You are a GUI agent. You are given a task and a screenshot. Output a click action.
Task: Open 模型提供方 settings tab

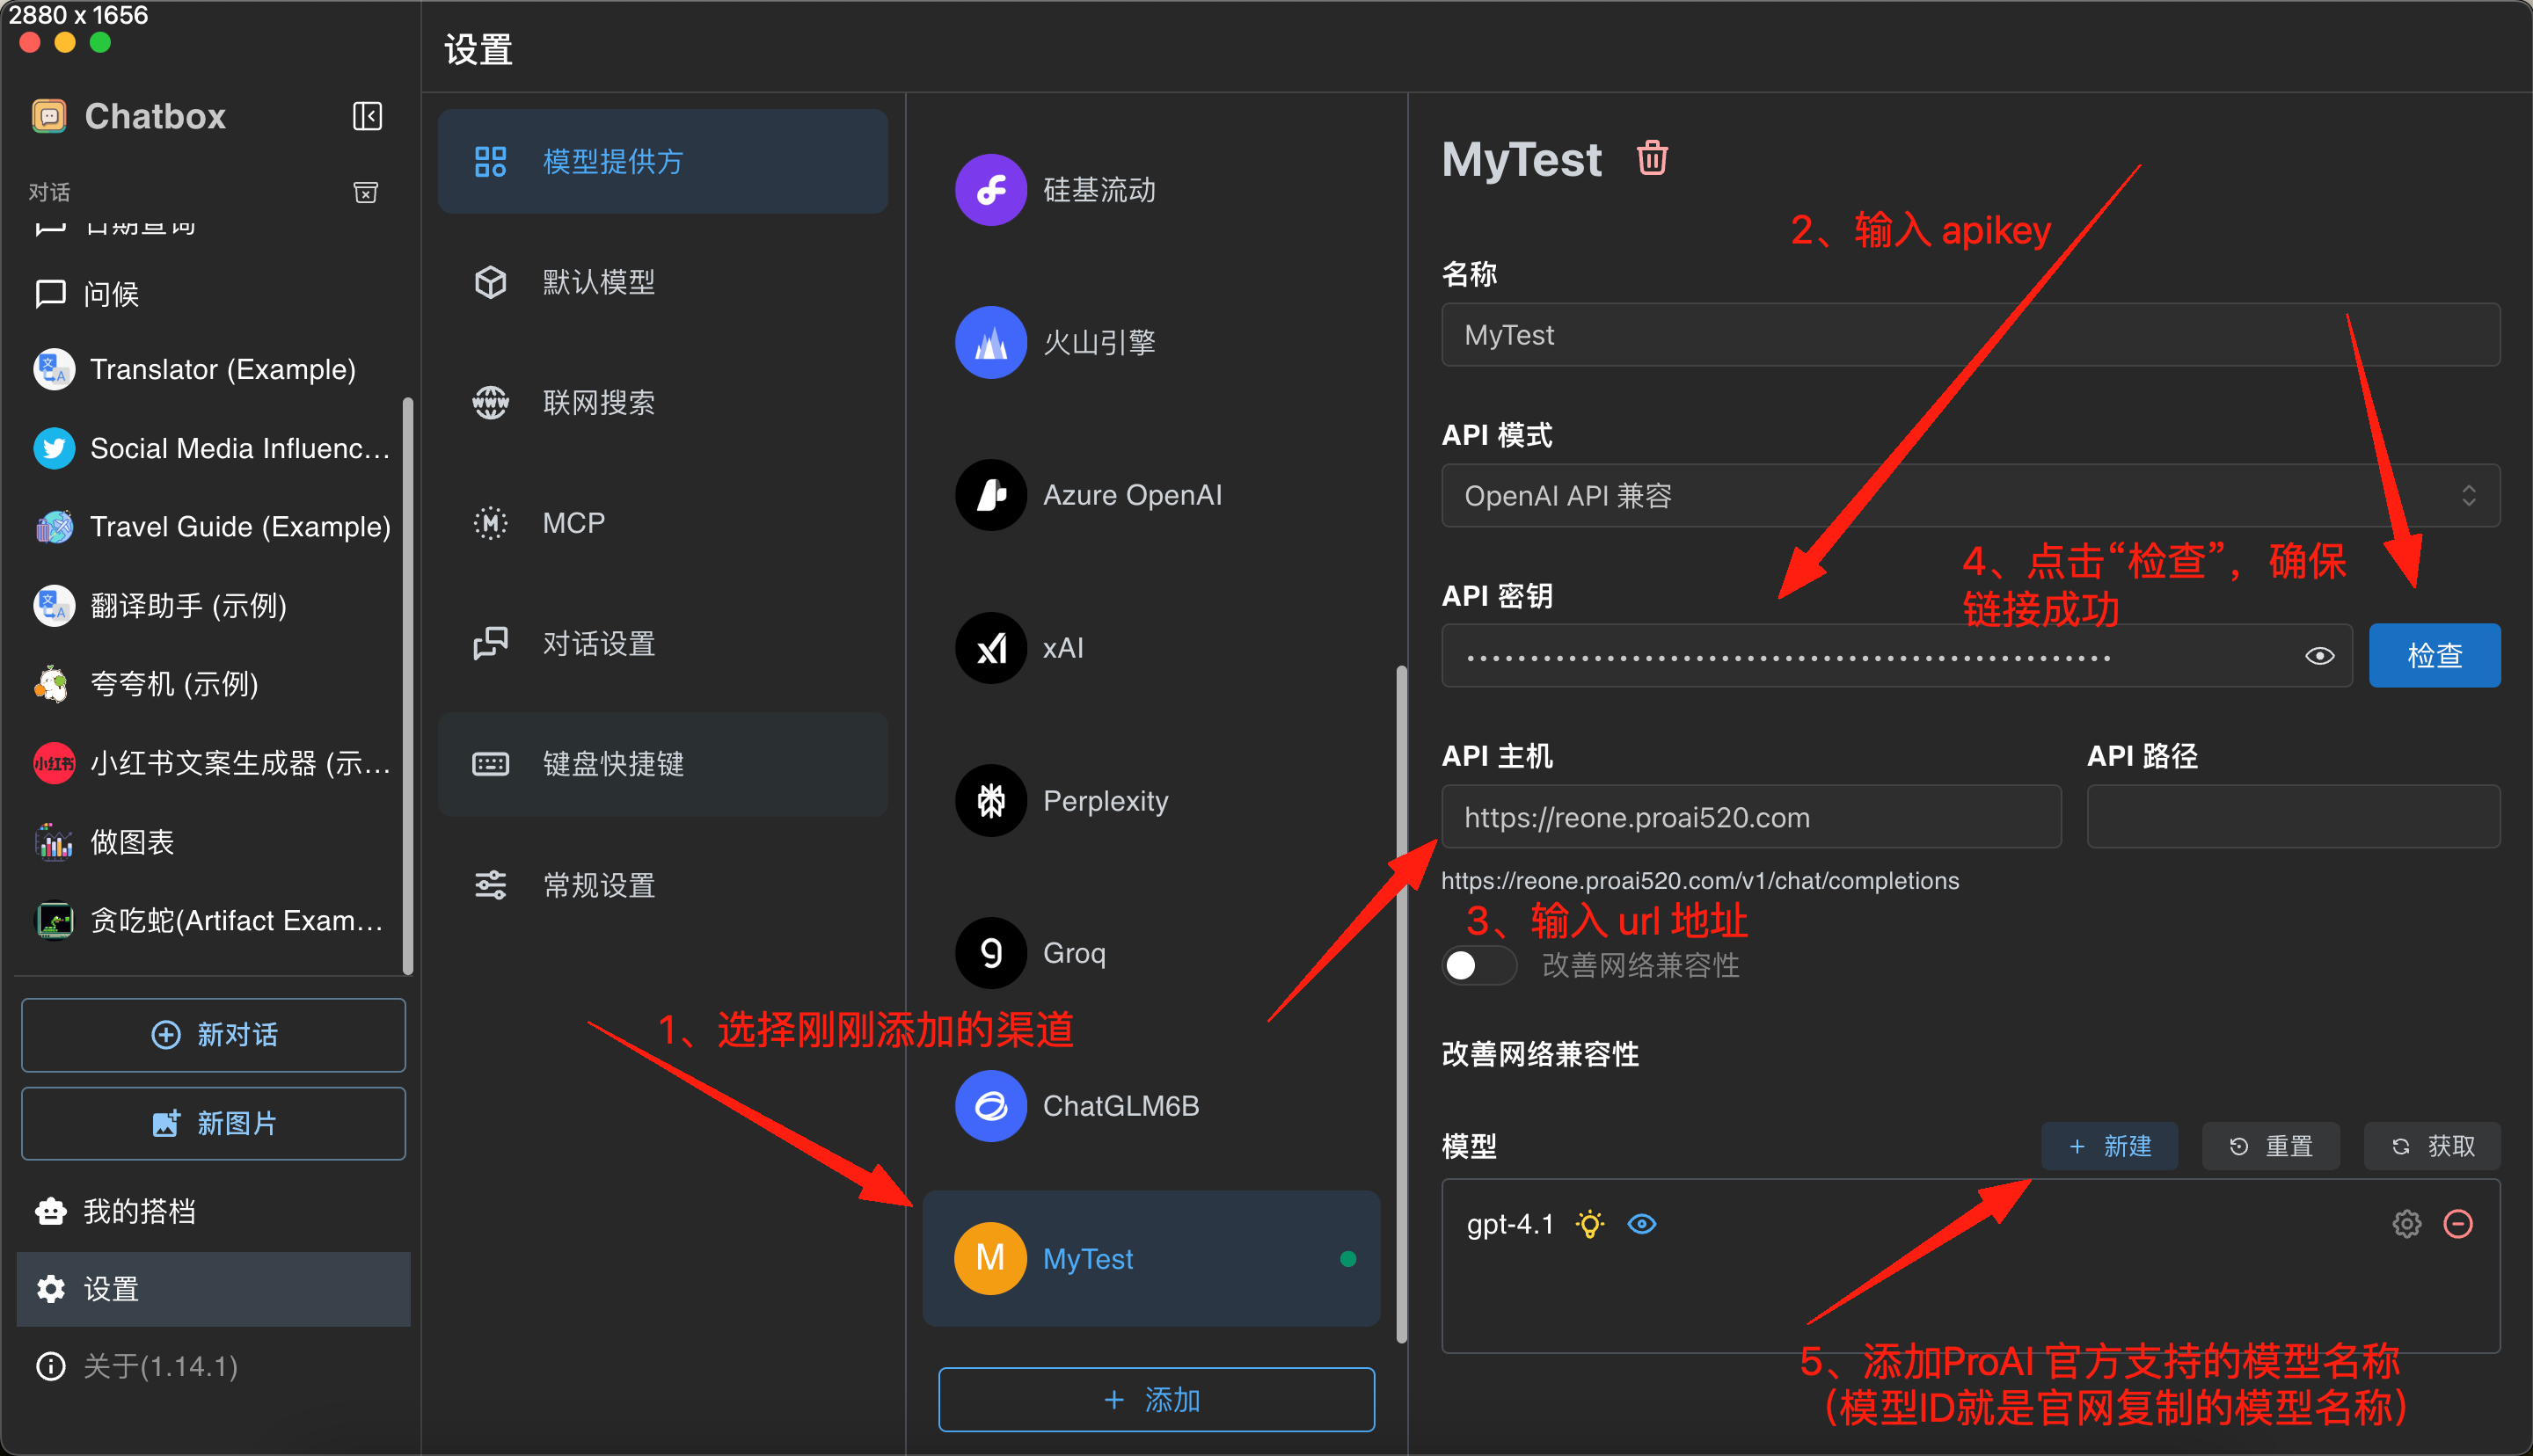coord(663,162)
